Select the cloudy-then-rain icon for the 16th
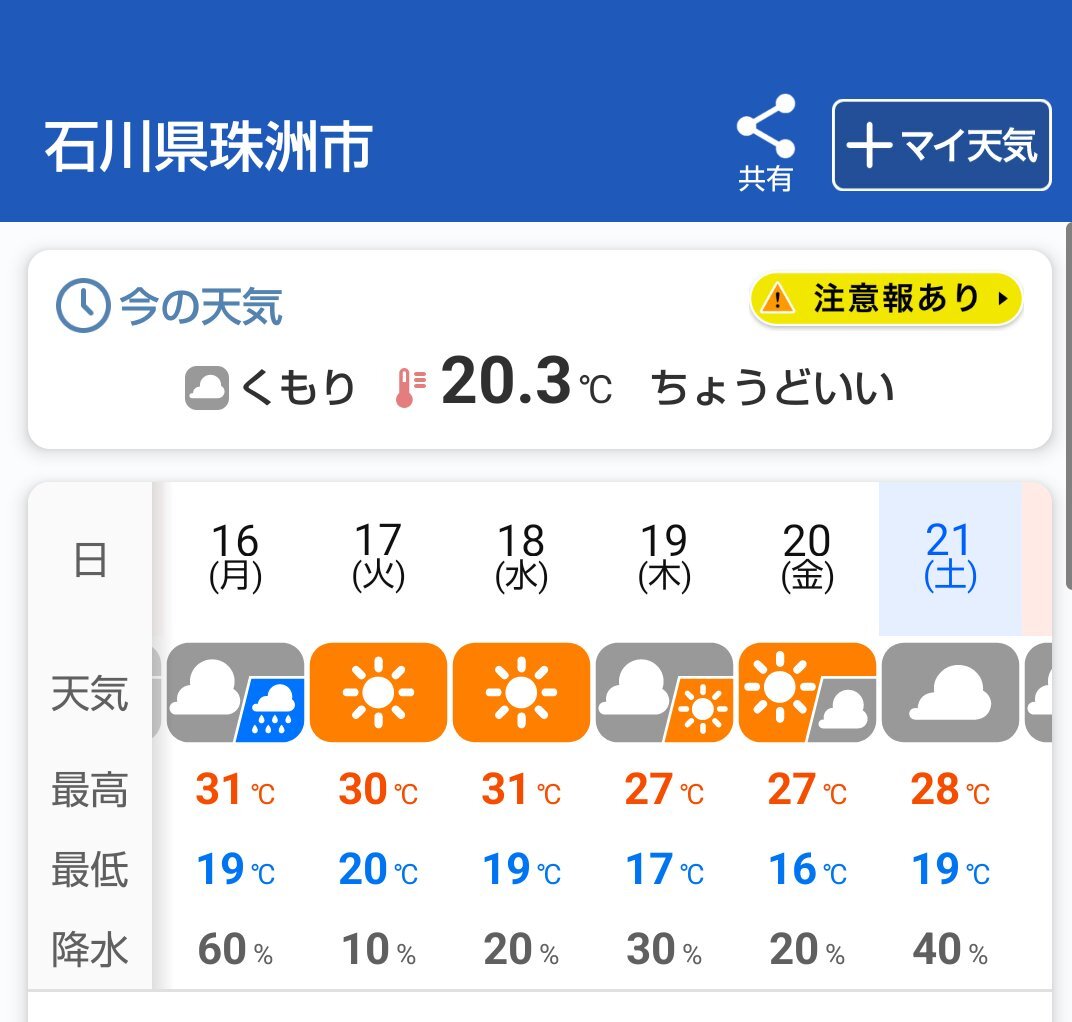The height and width of the screenshot is (1022, 1072). 235,692
